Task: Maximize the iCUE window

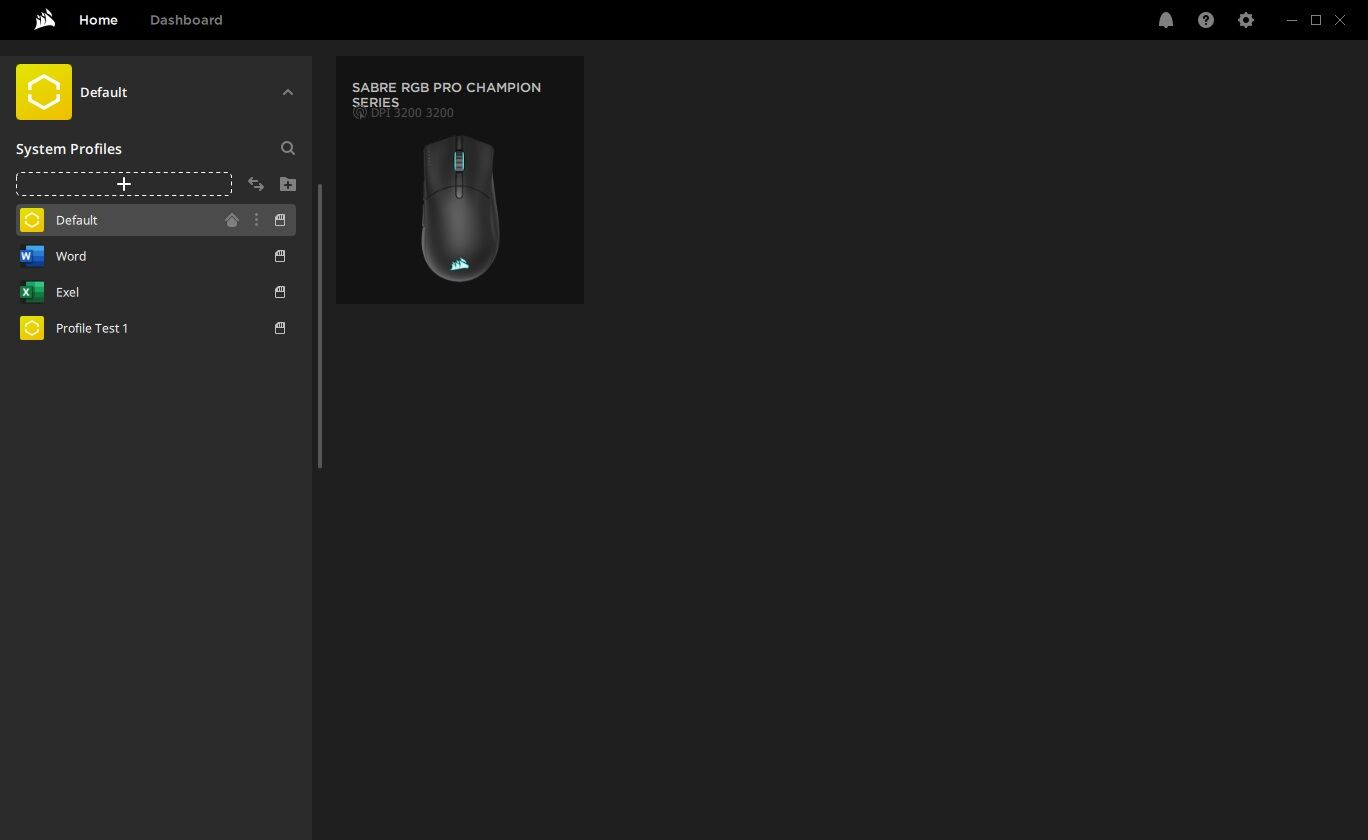Action: pos(1316,20)
